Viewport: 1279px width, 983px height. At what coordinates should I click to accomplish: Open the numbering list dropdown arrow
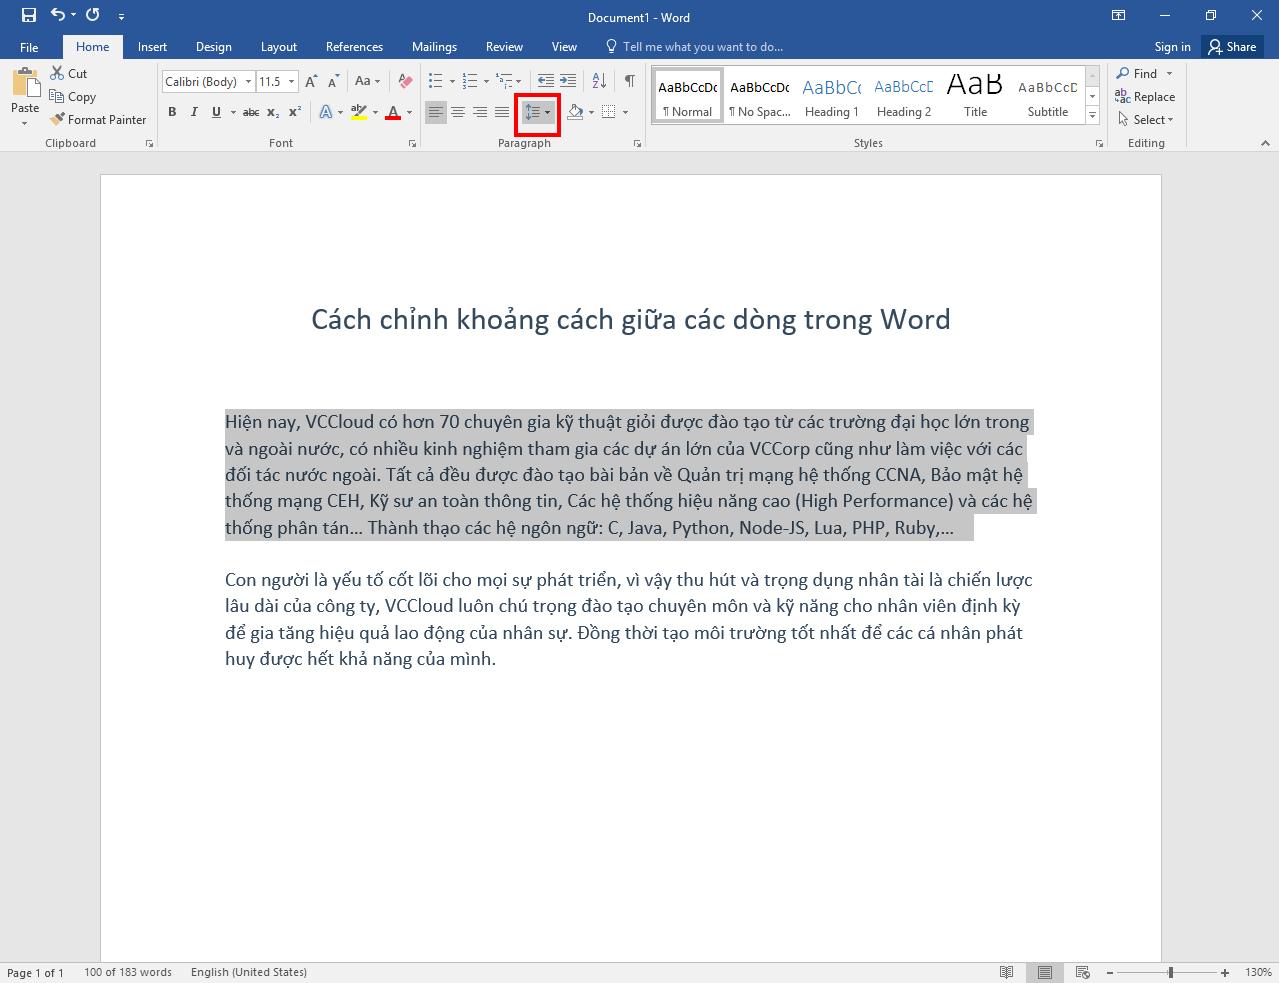(x=486, y=82)
